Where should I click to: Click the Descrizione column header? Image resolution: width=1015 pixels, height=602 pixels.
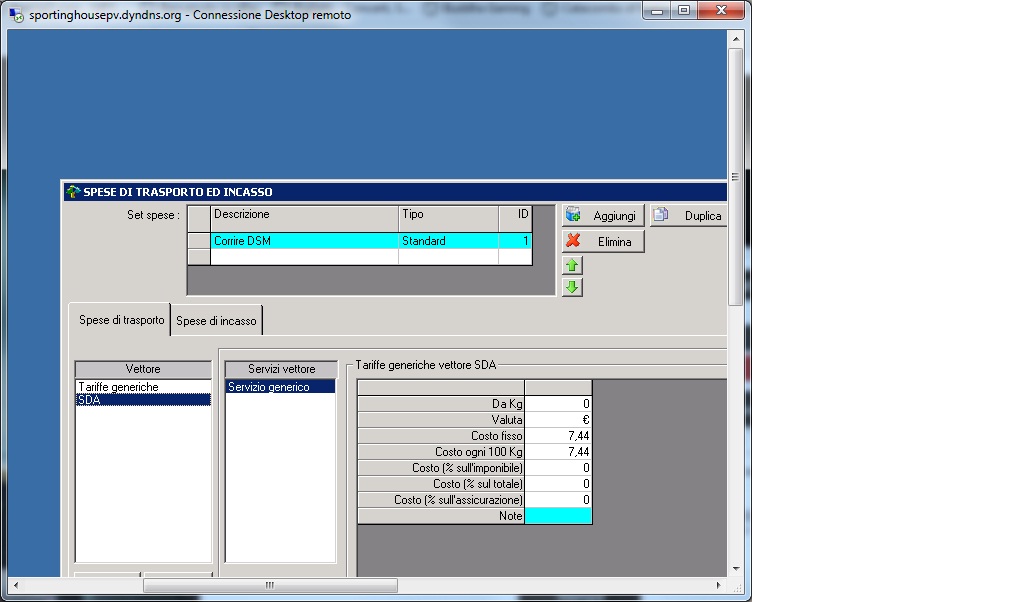[x=304, y=219]
